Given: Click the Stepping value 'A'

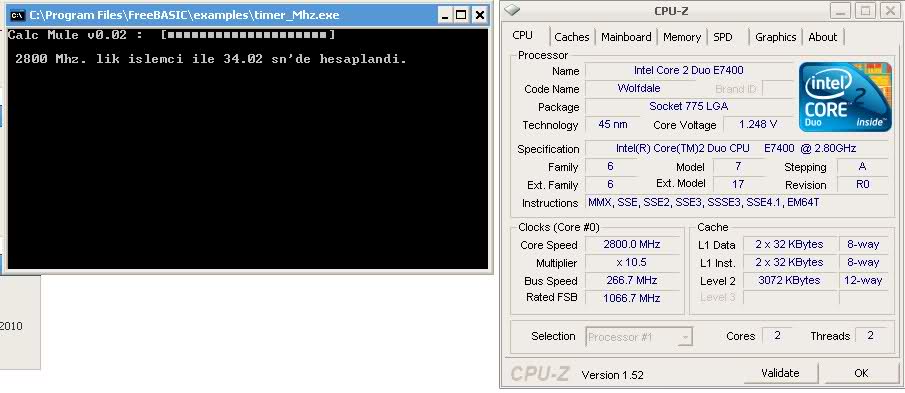Looking at the screenshot, I should pos(862,167).
